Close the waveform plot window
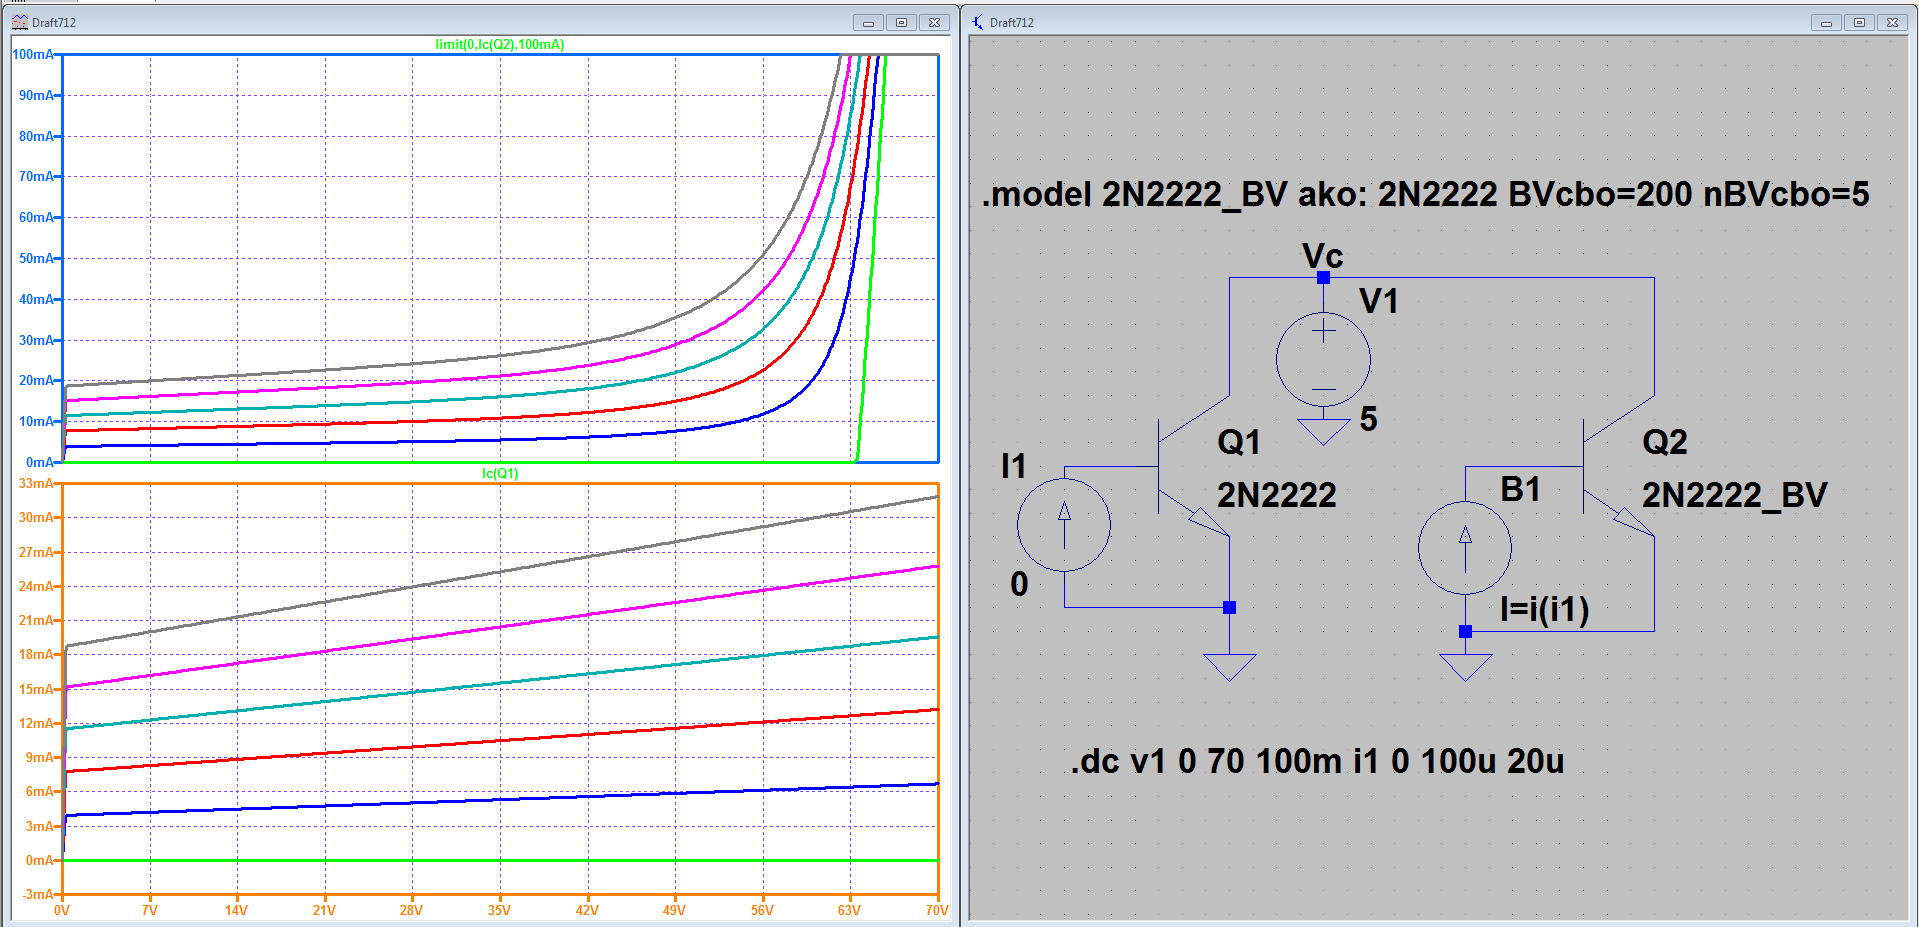 coord(934,22)
